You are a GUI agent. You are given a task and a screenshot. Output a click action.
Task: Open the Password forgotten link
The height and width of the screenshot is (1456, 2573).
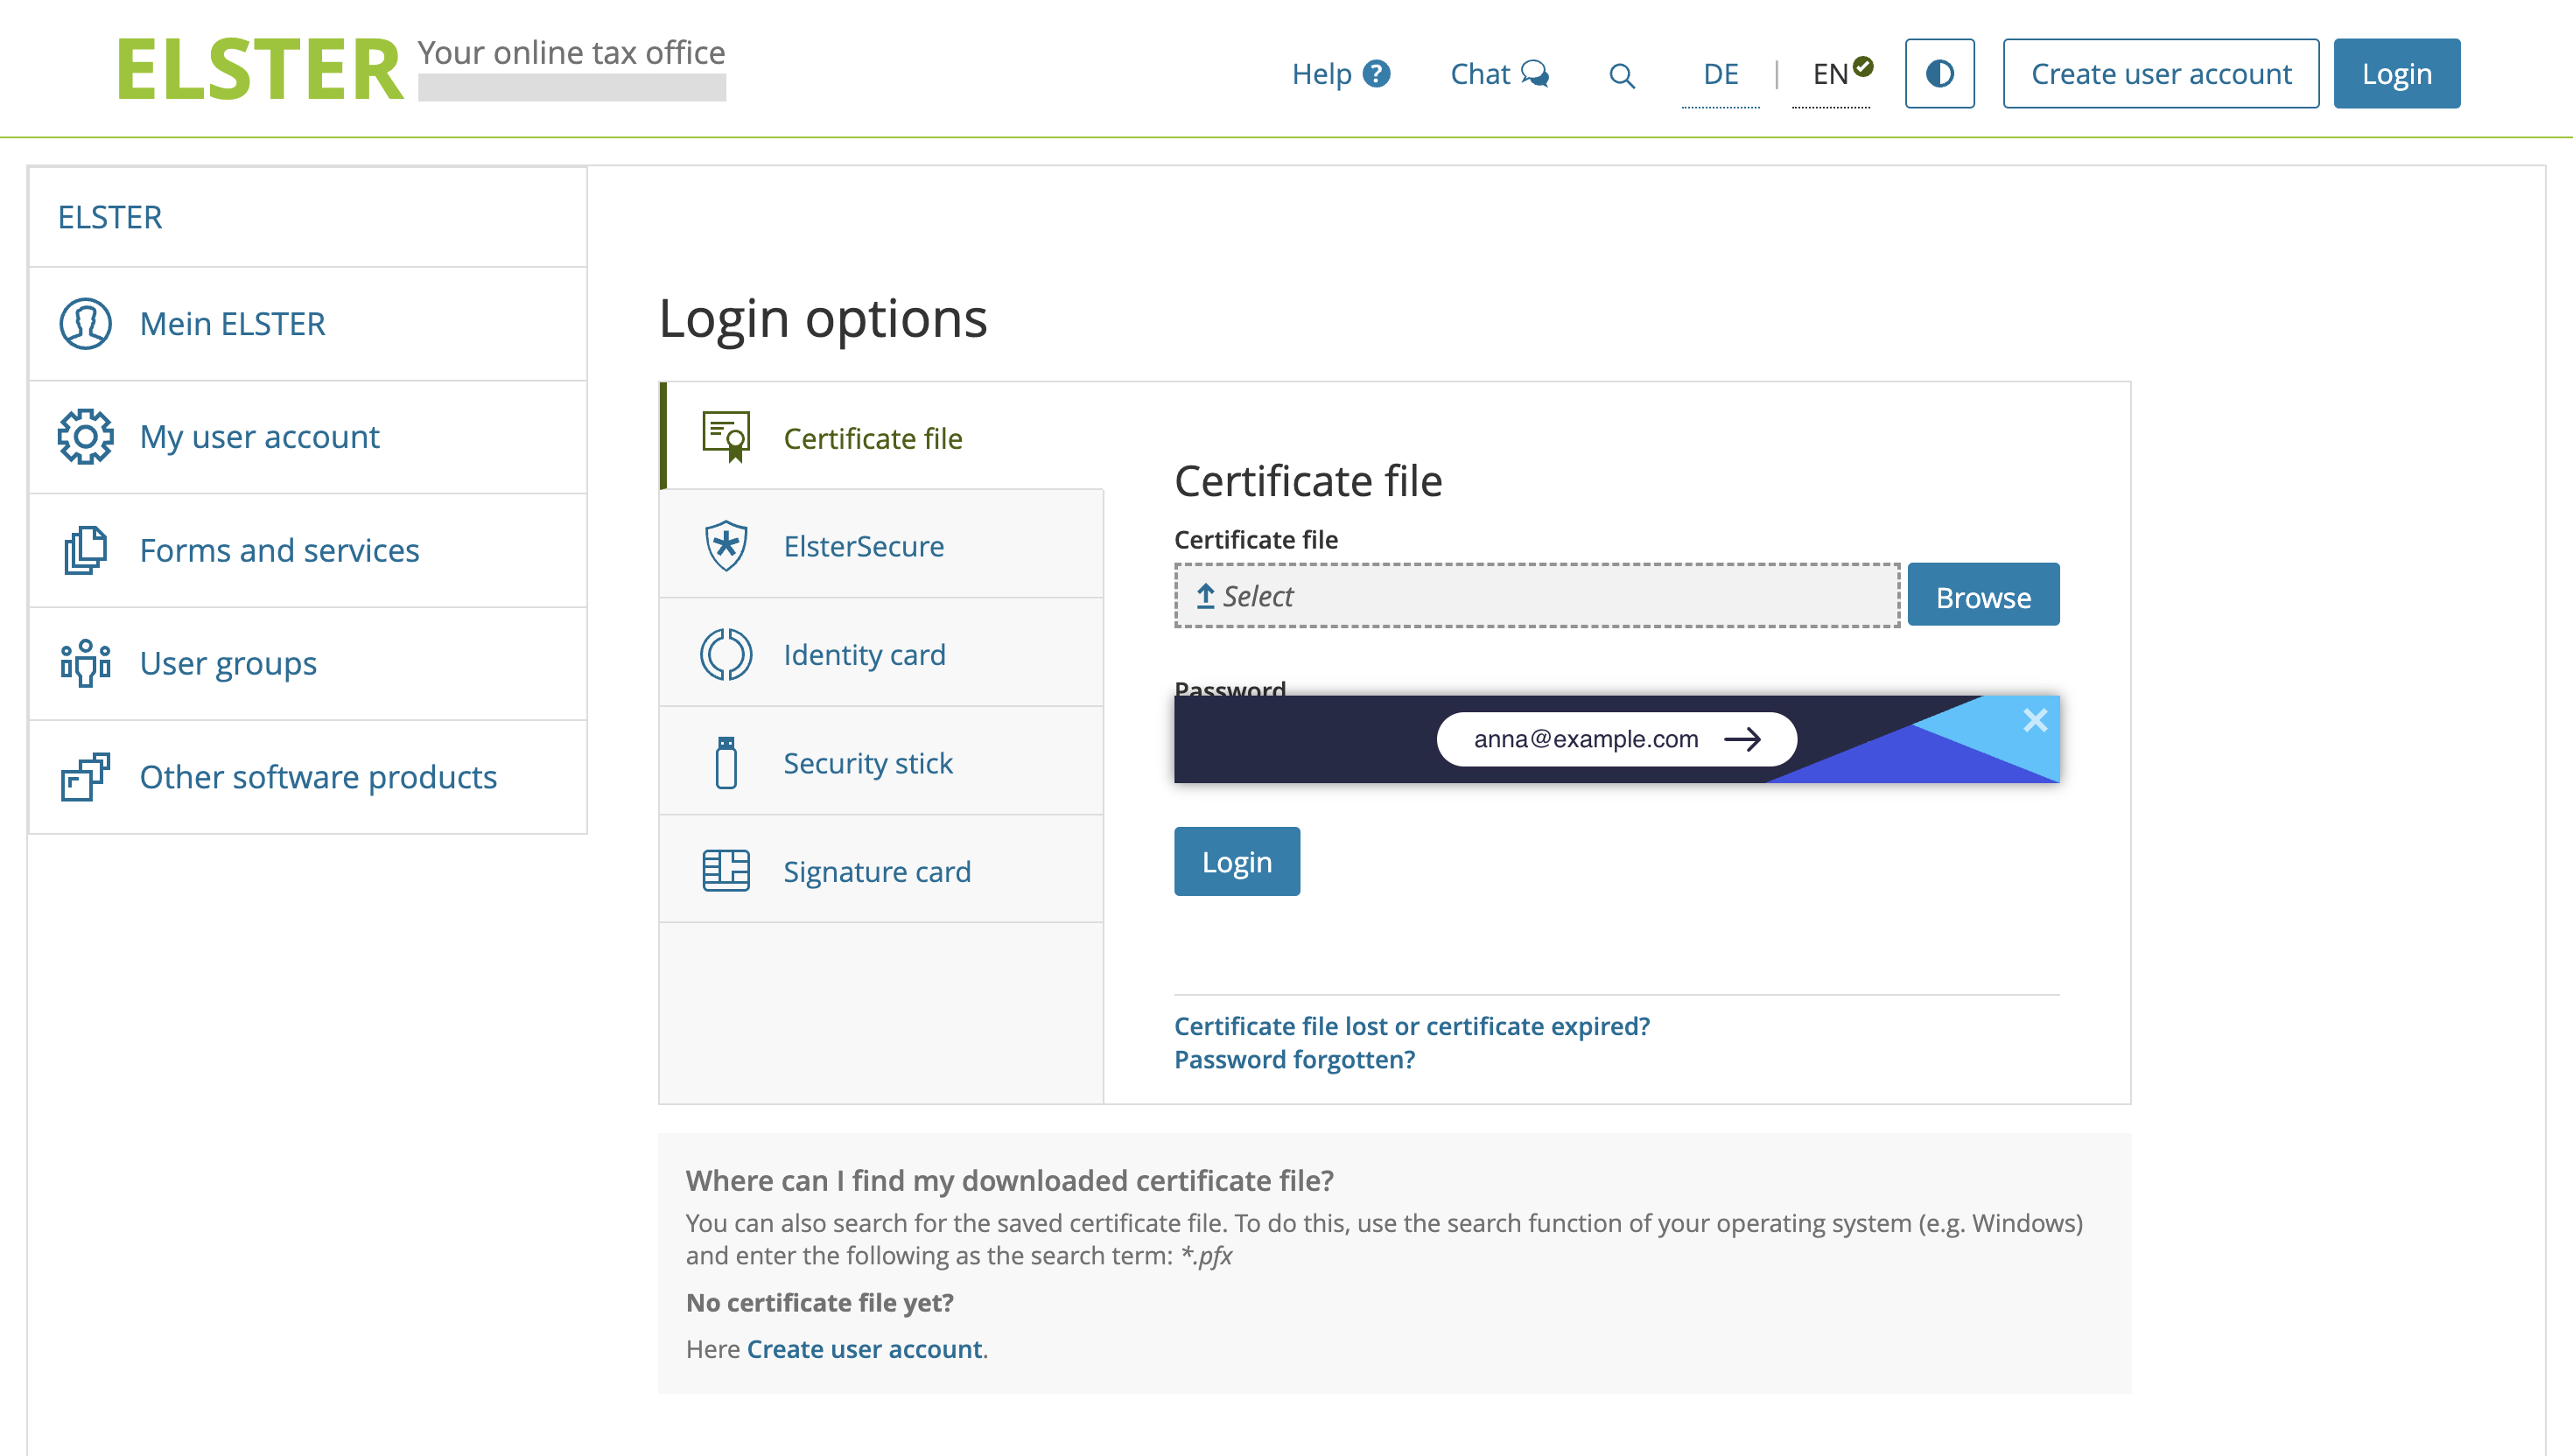tap(1294, 1059)
